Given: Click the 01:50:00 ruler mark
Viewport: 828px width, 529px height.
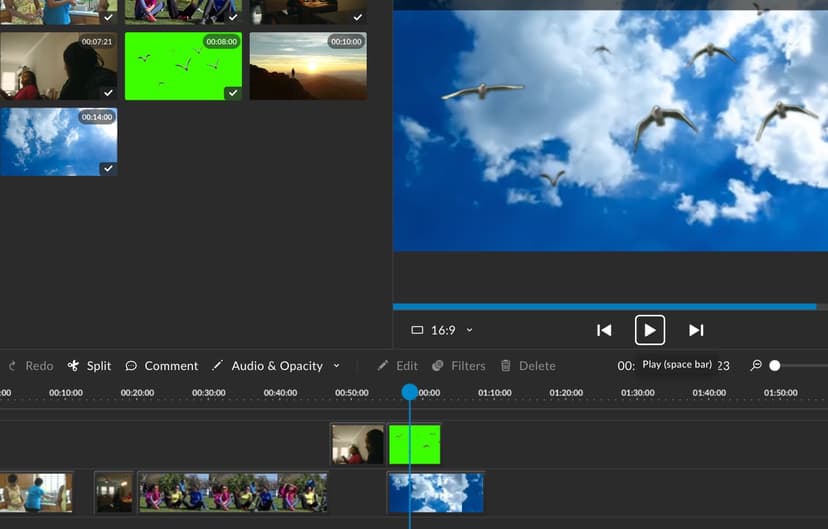Looking at the screenshot, I should tap(780, 393).
